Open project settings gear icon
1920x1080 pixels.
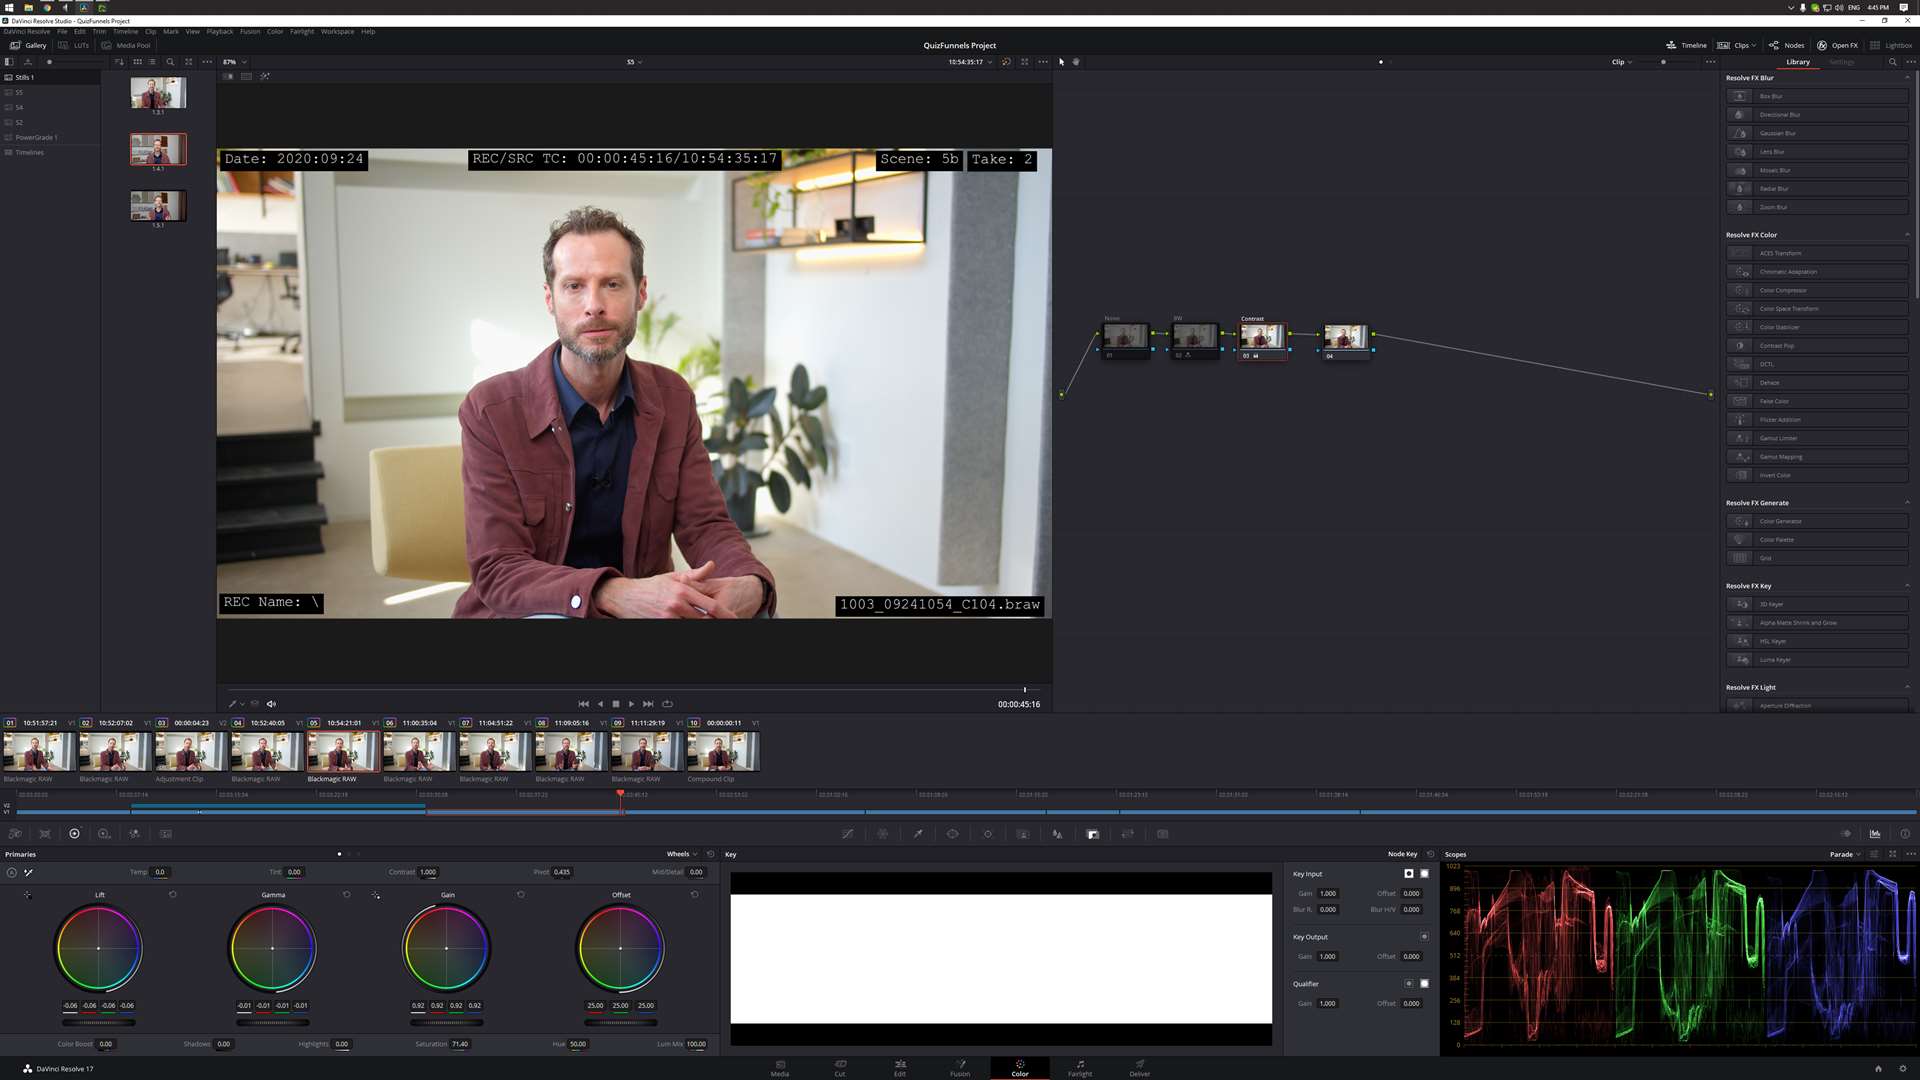[x=1903, y=1069]
